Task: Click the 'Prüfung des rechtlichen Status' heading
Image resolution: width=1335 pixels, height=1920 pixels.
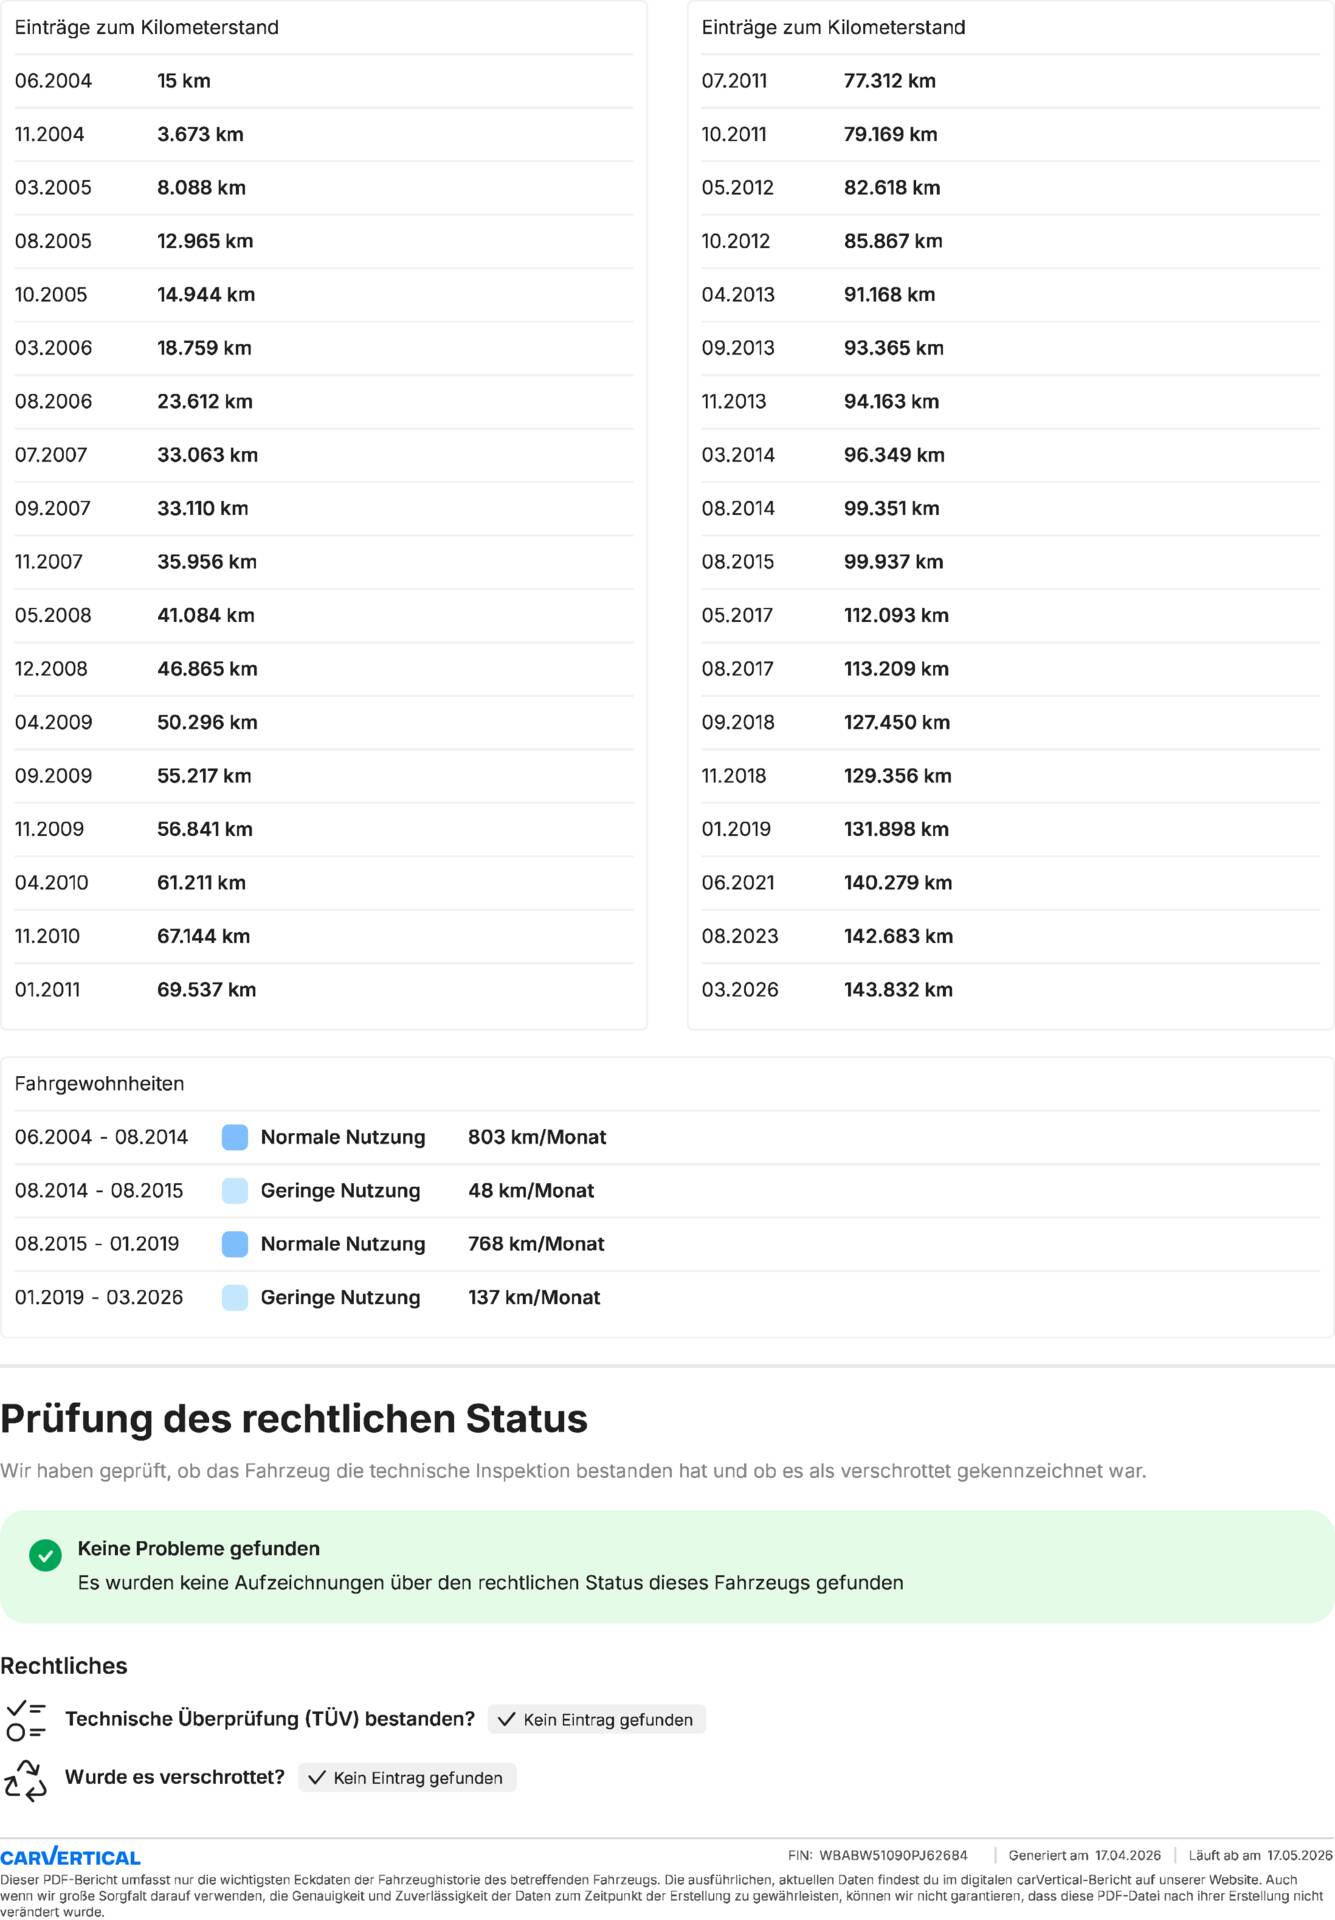Action: pyautogui.click(x=294, y=1419)
